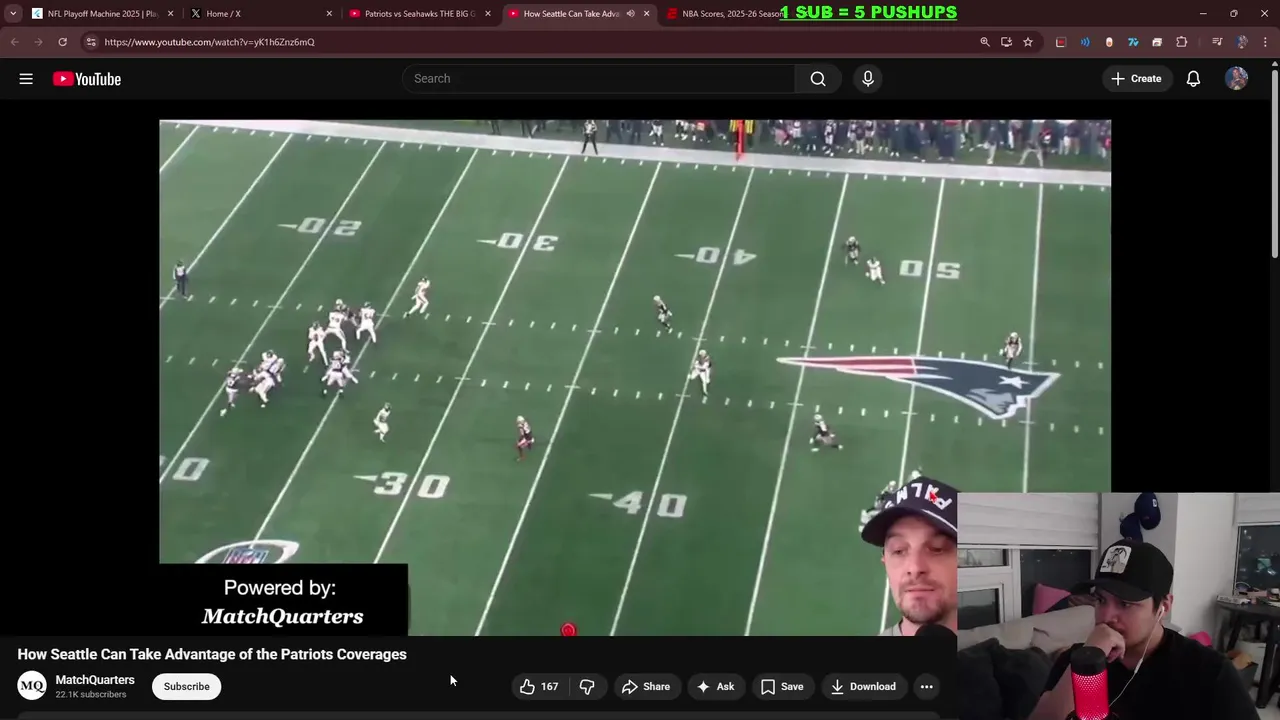
Task: Open the browser zoom magnifier icon
Action: [x=985, y=42]
